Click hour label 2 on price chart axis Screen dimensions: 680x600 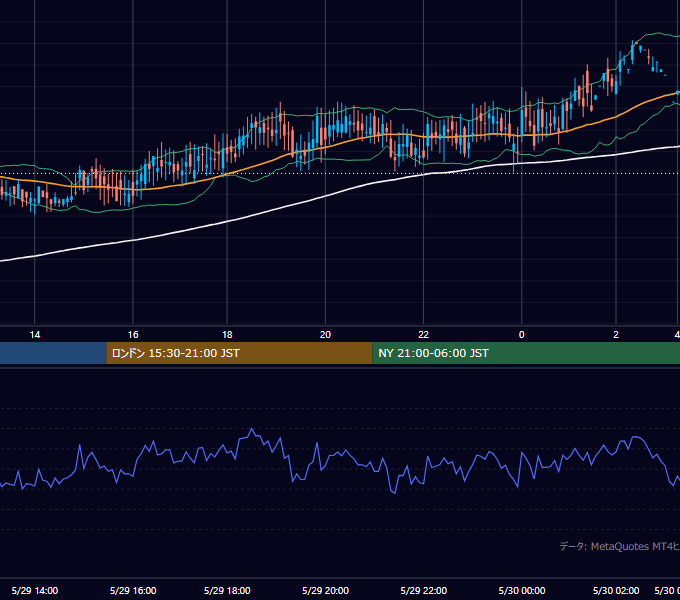616,335
